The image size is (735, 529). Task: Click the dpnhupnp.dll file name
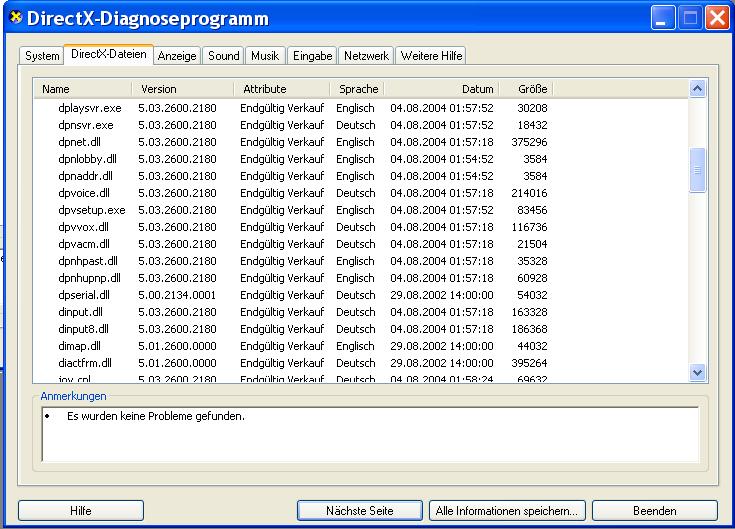[90, 278]
